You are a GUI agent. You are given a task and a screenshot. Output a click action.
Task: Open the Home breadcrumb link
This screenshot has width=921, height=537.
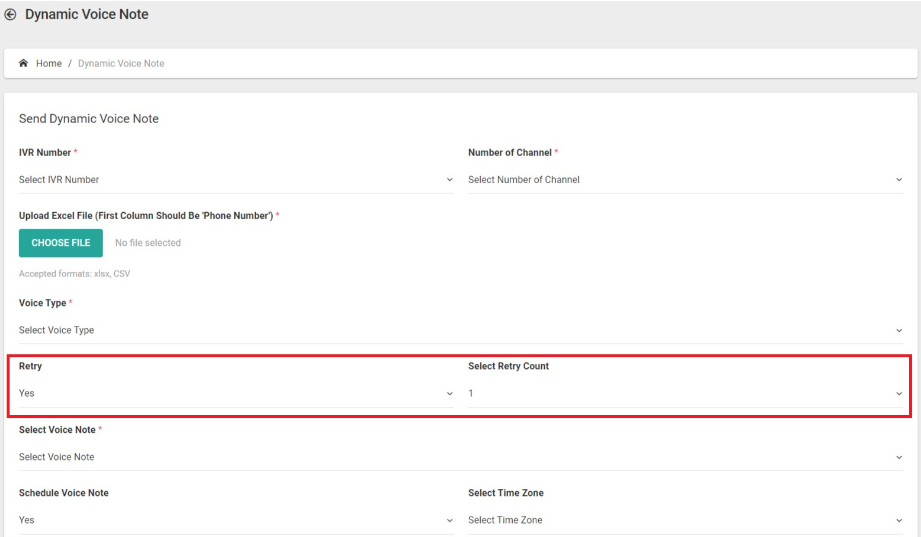[49, 63]
